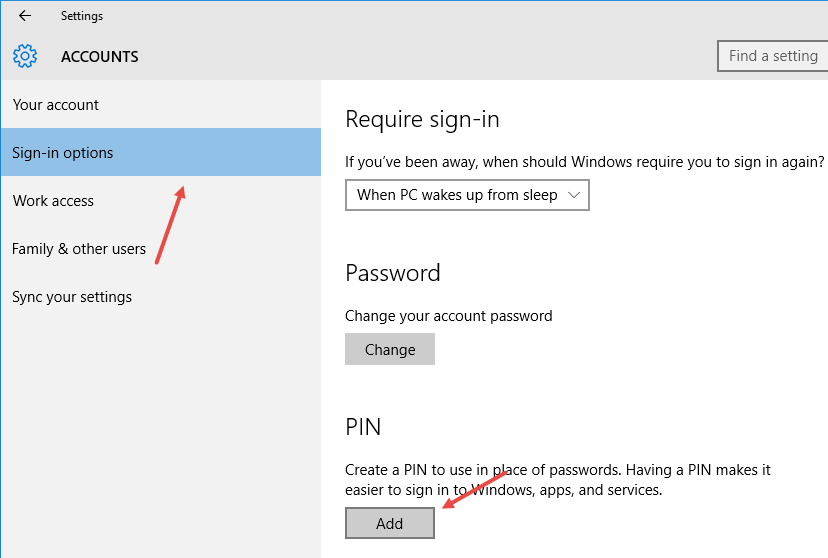Expand the When PC wakes up from sleep dropdown
This screenshot has height=558, width=828.
point(467,195)
